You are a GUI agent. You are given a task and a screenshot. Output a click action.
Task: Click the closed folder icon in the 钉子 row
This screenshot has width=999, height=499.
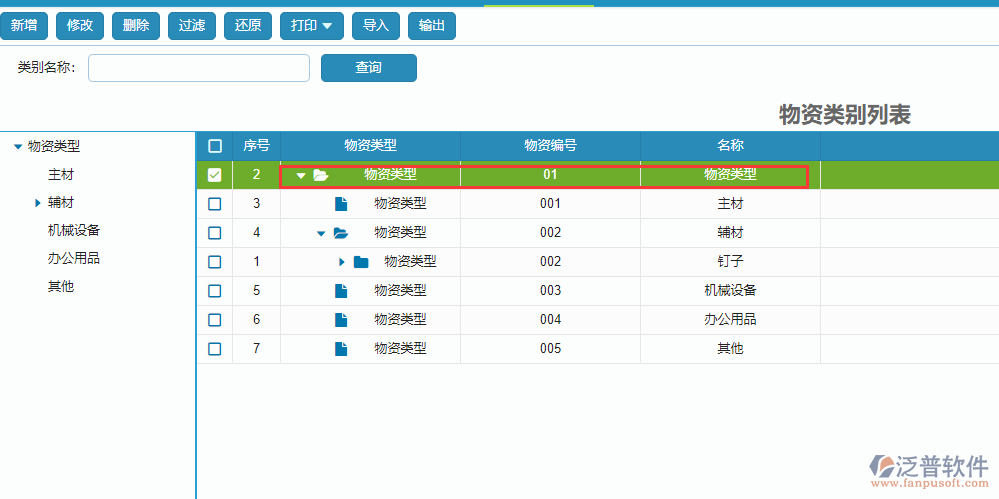click(x=361, y=262)
